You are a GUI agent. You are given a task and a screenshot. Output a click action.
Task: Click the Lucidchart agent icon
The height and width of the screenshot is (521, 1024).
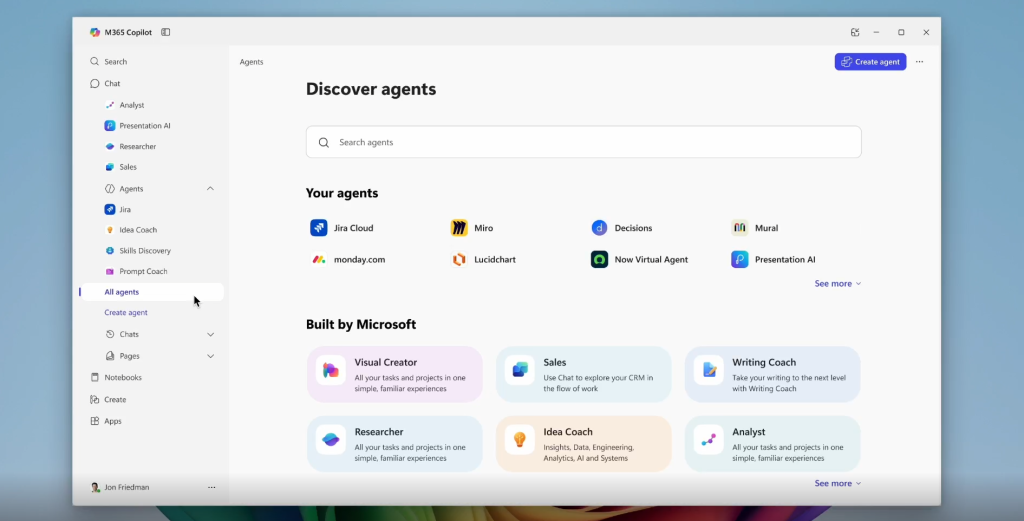coord(459,259)
